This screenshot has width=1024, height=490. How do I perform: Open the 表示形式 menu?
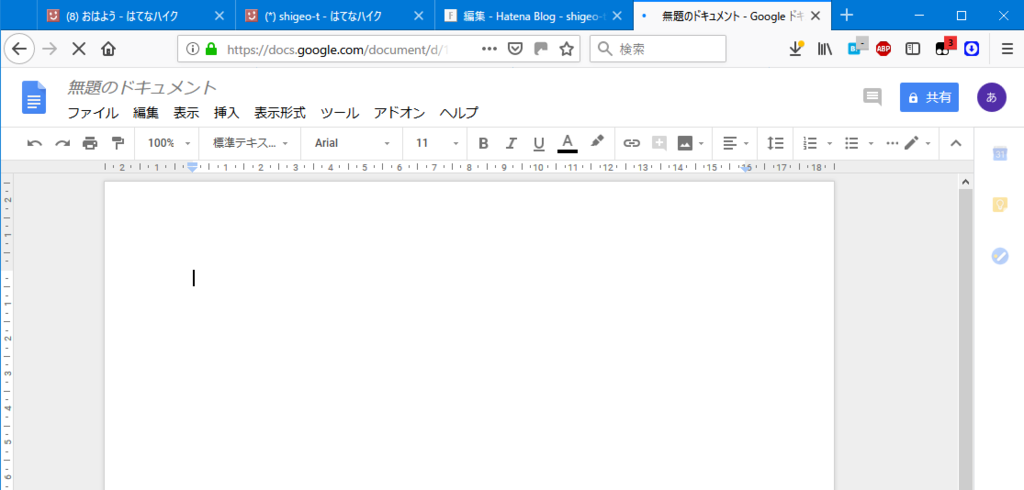[280, 113]
